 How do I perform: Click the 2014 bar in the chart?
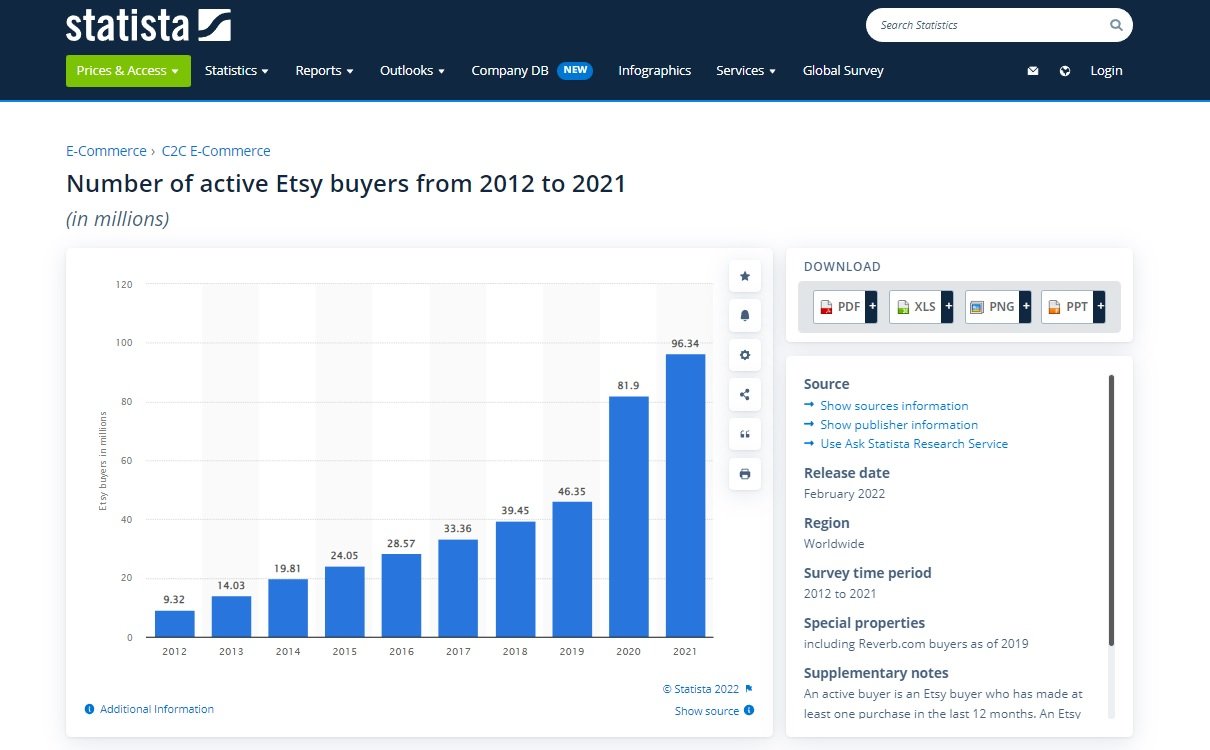[x=288, y=608]
